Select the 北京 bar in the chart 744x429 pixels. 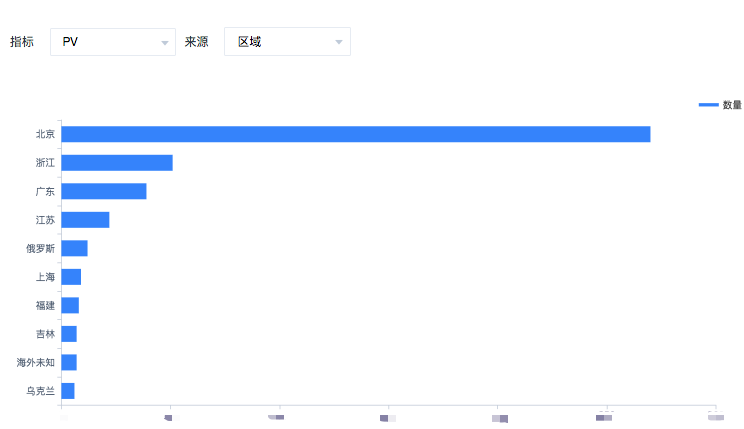point(355,134)
